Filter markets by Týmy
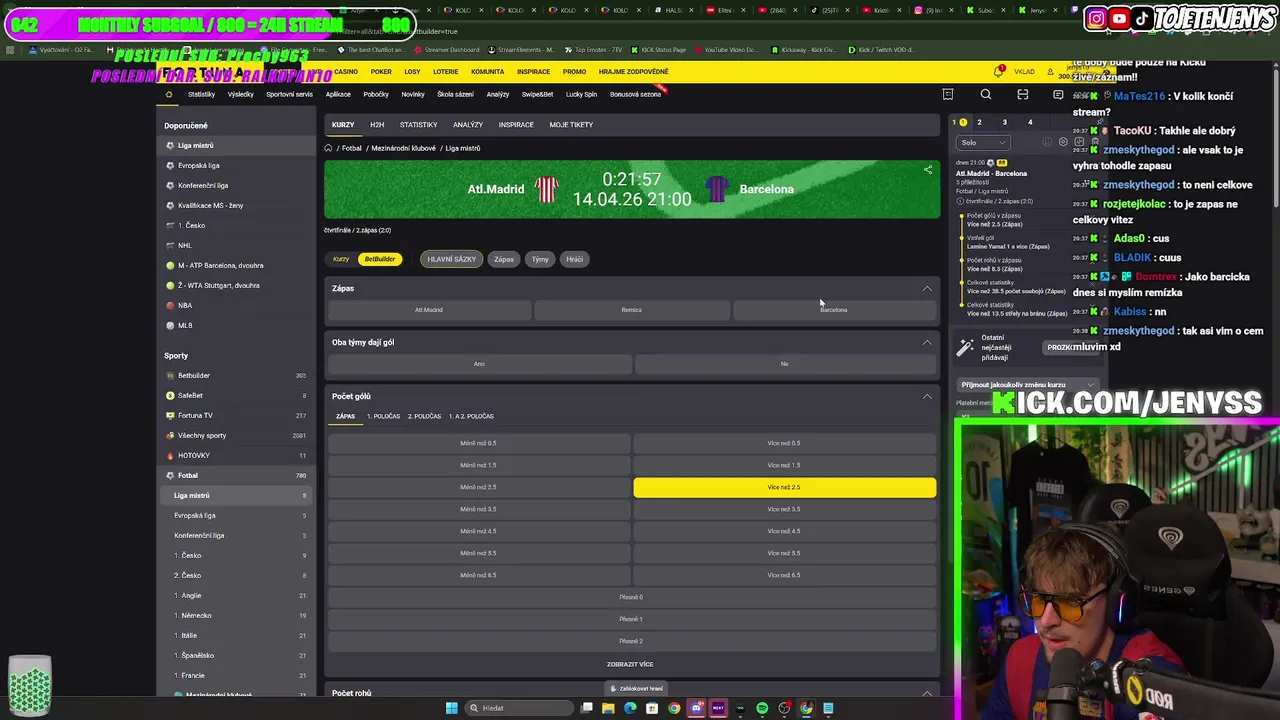Viewport: 1280px width, 720px height. (540, 259)
